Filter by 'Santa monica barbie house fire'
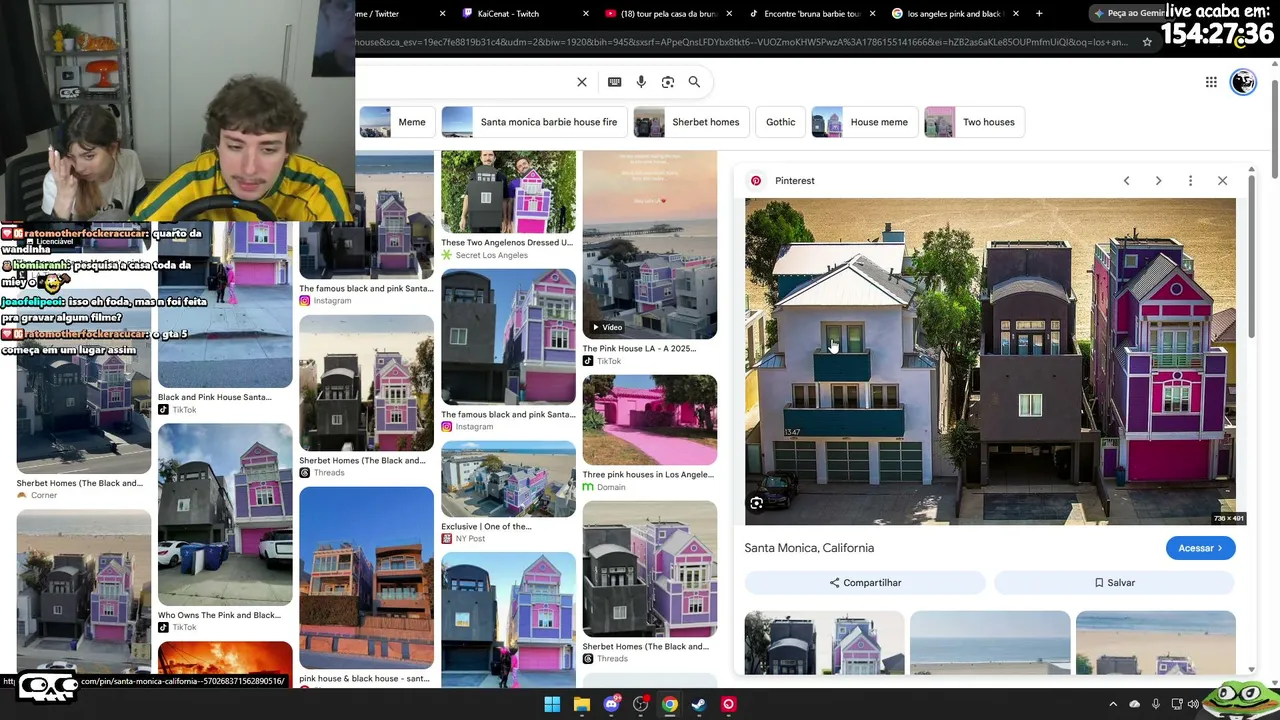1280x720 pixels. (x=534, y=122)
